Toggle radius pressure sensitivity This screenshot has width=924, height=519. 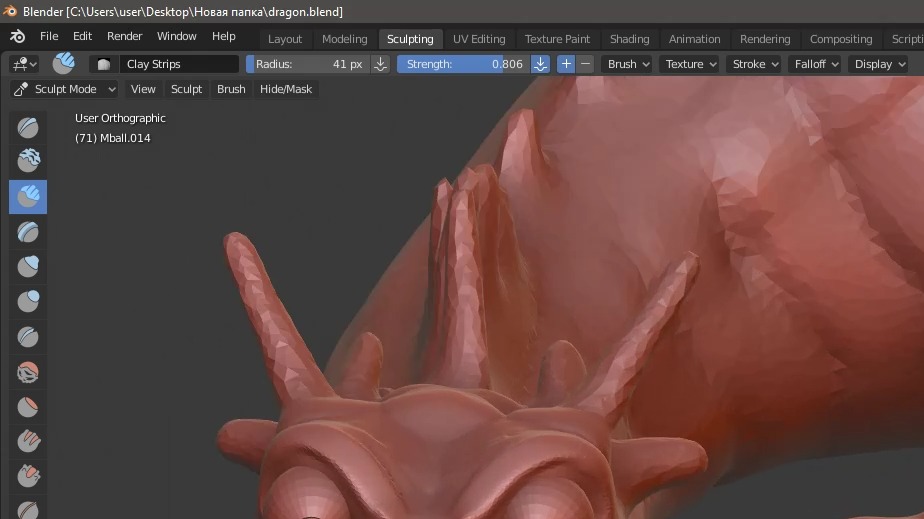[x=381, y=64]
